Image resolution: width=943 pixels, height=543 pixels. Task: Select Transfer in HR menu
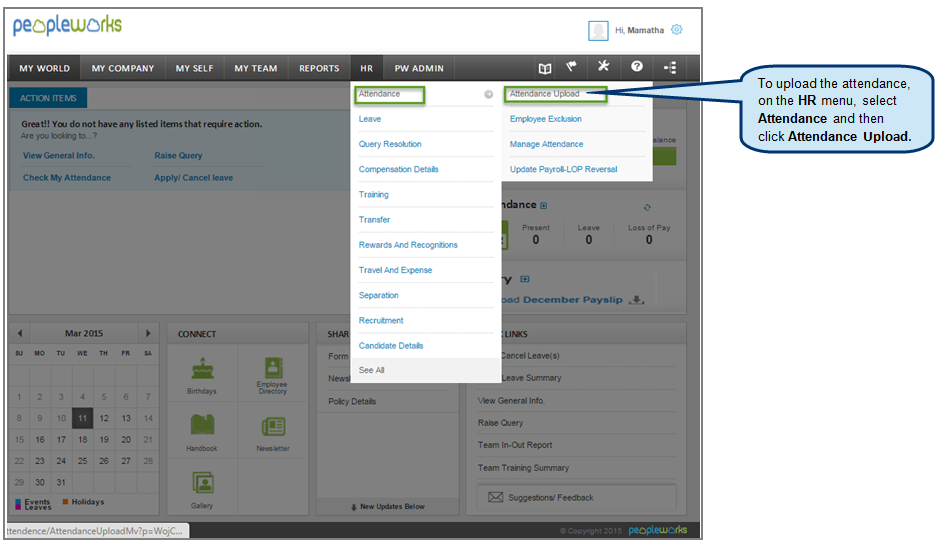[x=374, y=220]
